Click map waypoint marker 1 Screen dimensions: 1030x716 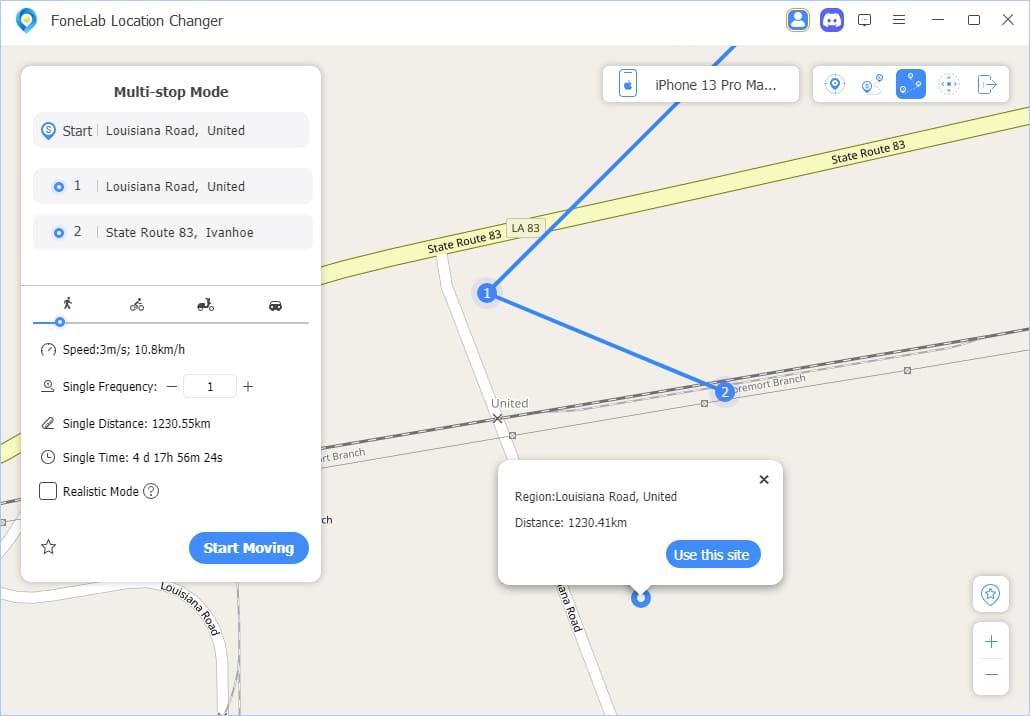tap(487, 293)
